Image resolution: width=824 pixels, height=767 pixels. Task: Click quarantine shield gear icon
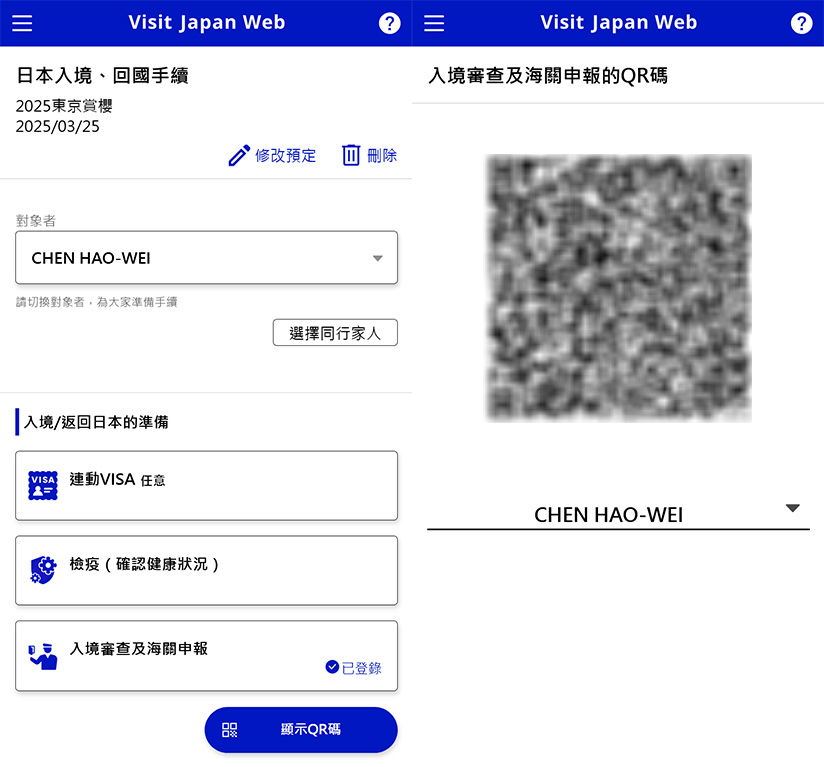pyautogui.click(x=43, y=570)
